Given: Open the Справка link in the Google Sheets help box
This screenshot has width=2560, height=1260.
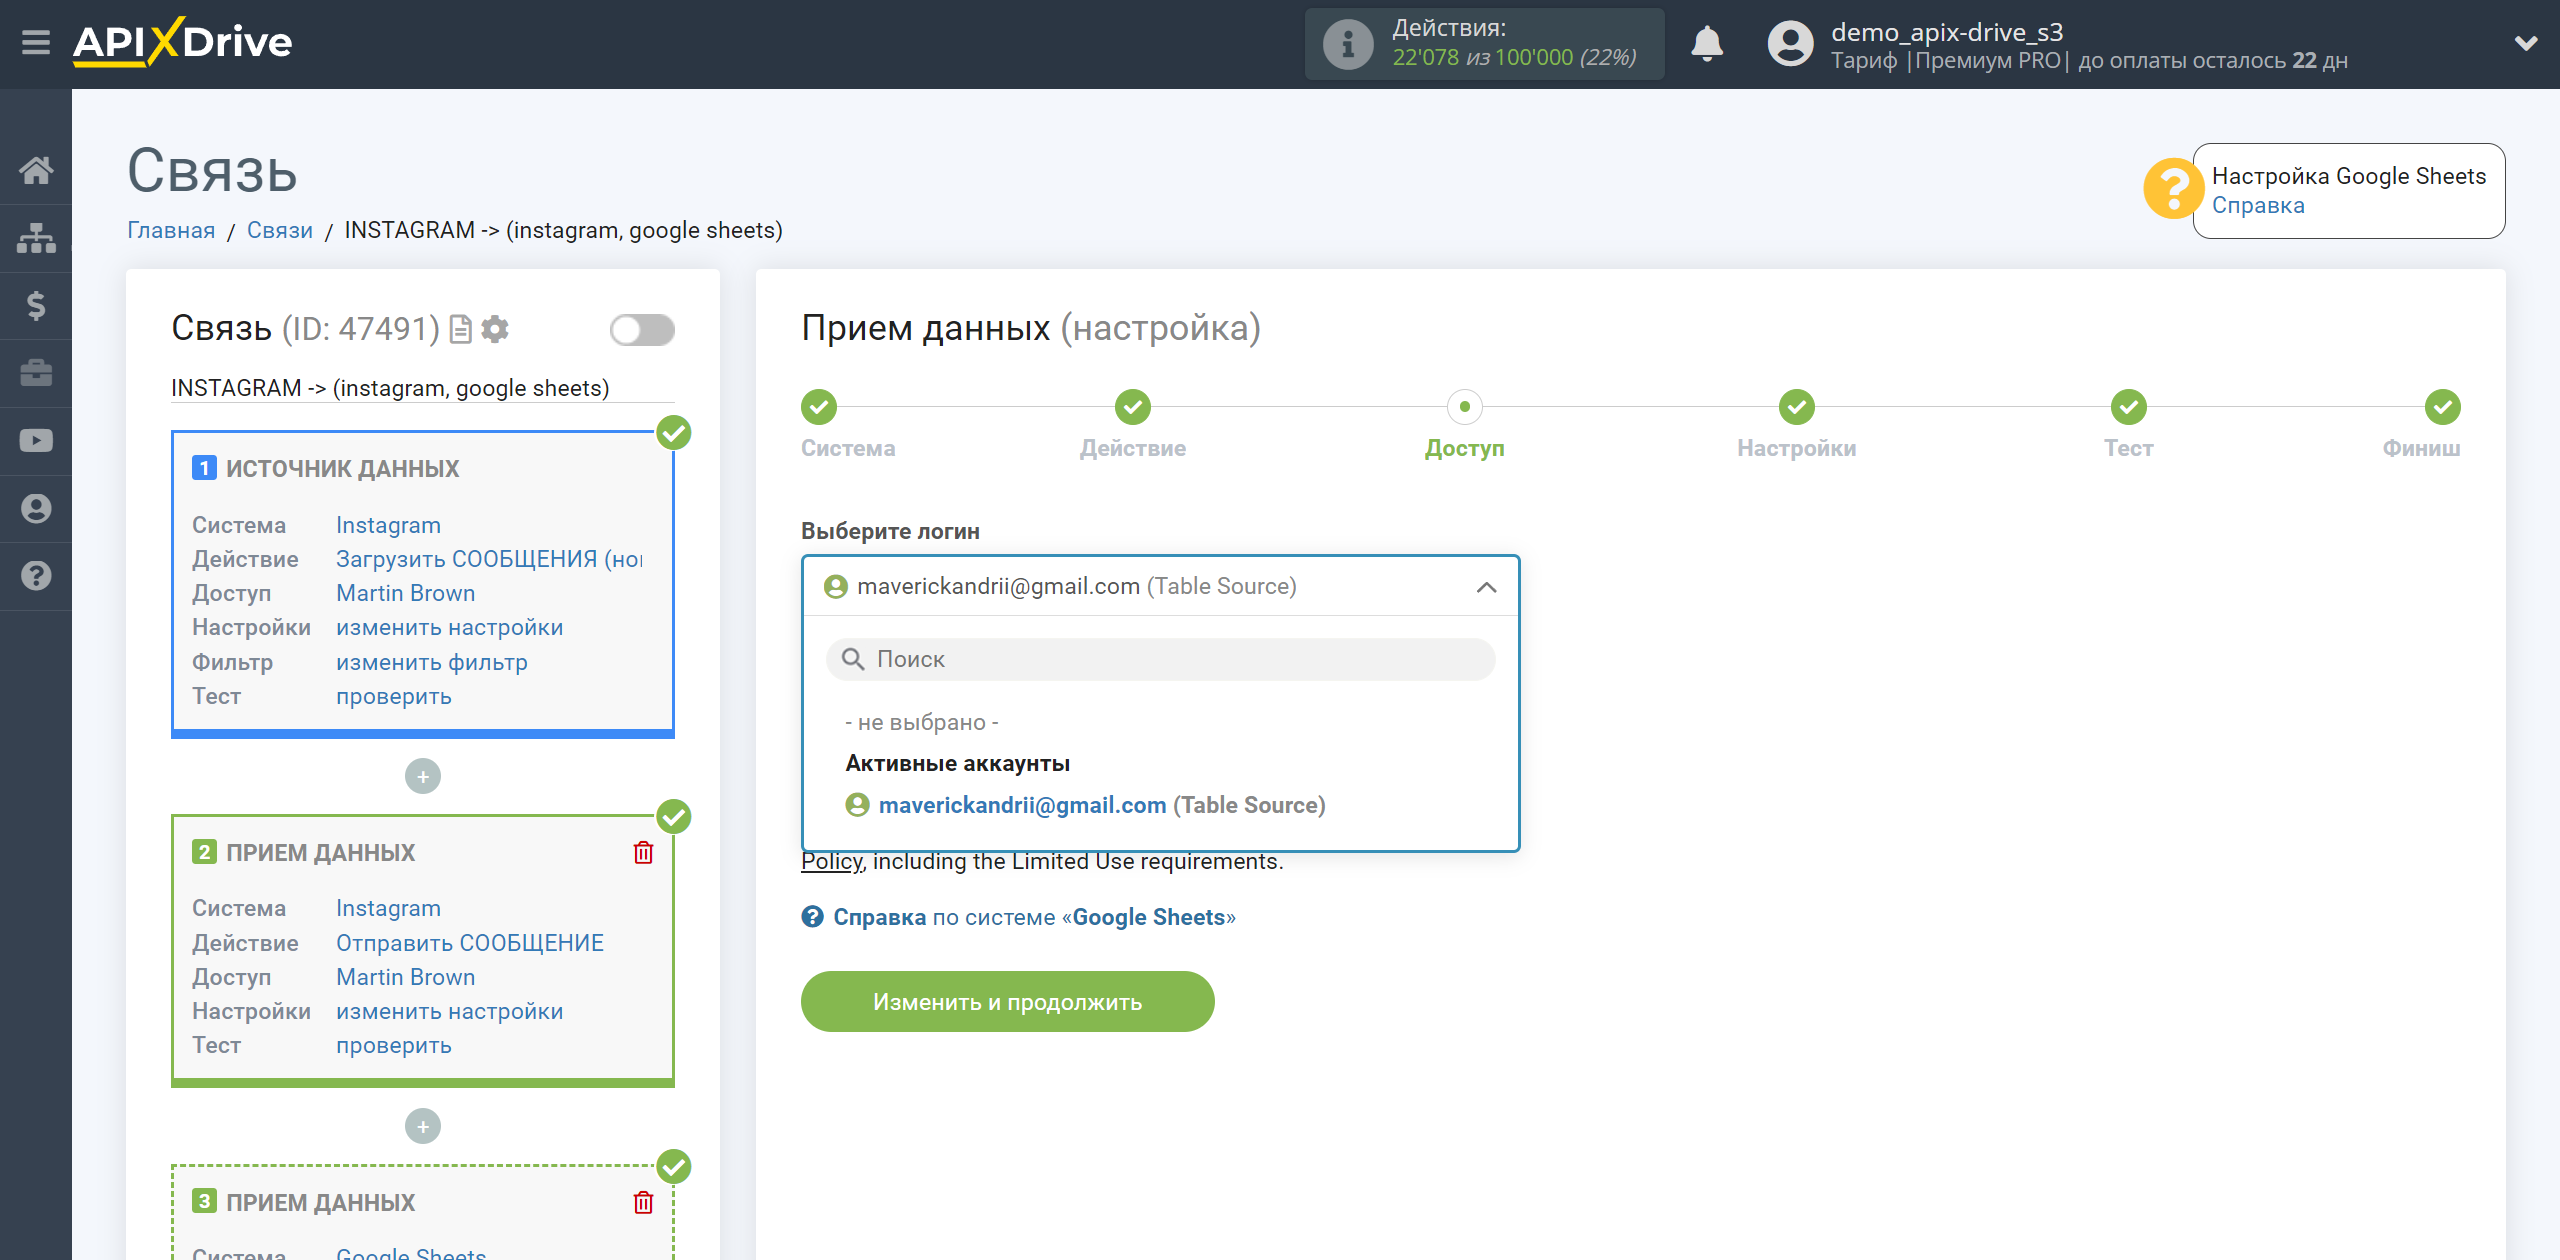Looking at the screenshot, I should tap(2257, 205).
